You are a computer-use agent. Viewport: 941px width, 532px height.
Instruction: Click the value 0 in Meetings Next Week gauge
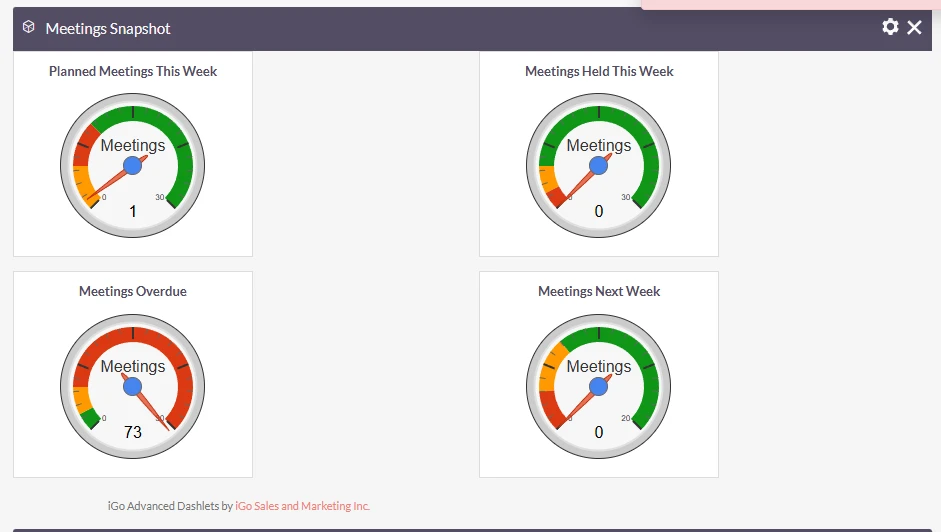pyautogui.click(x=599, y=432)
